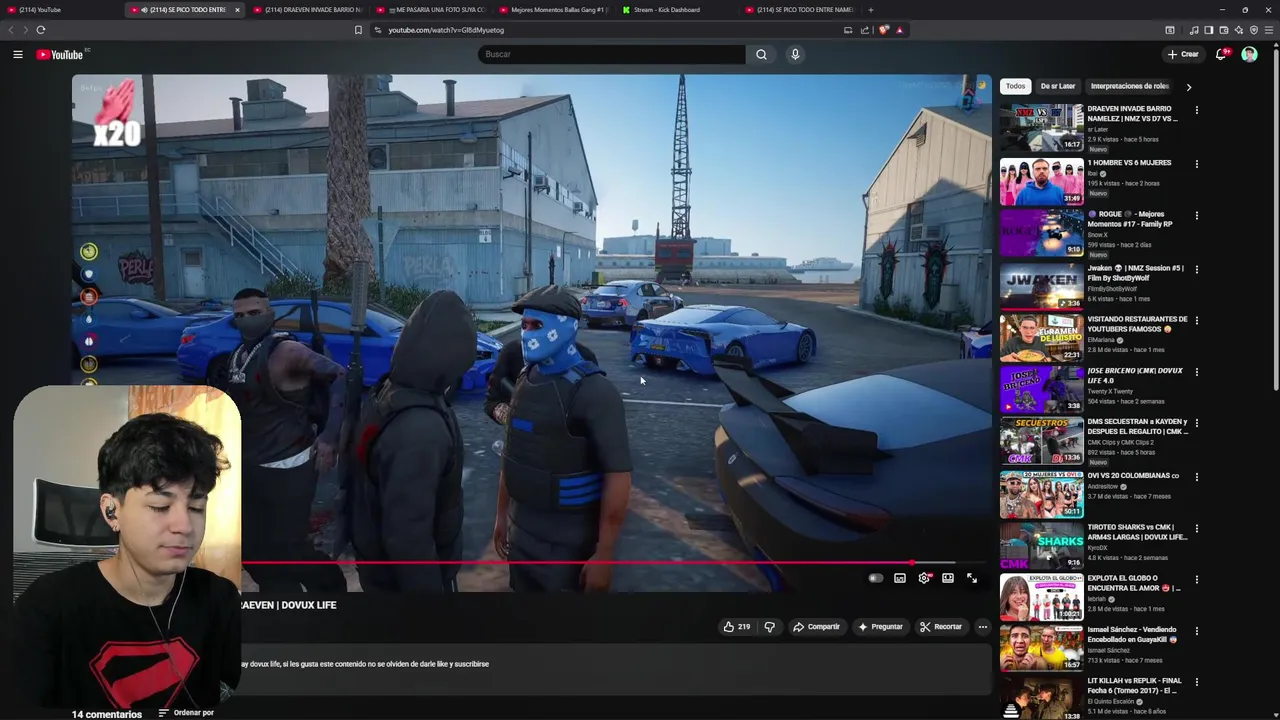Open the browser media control music icon

[x=1194, y=30]
